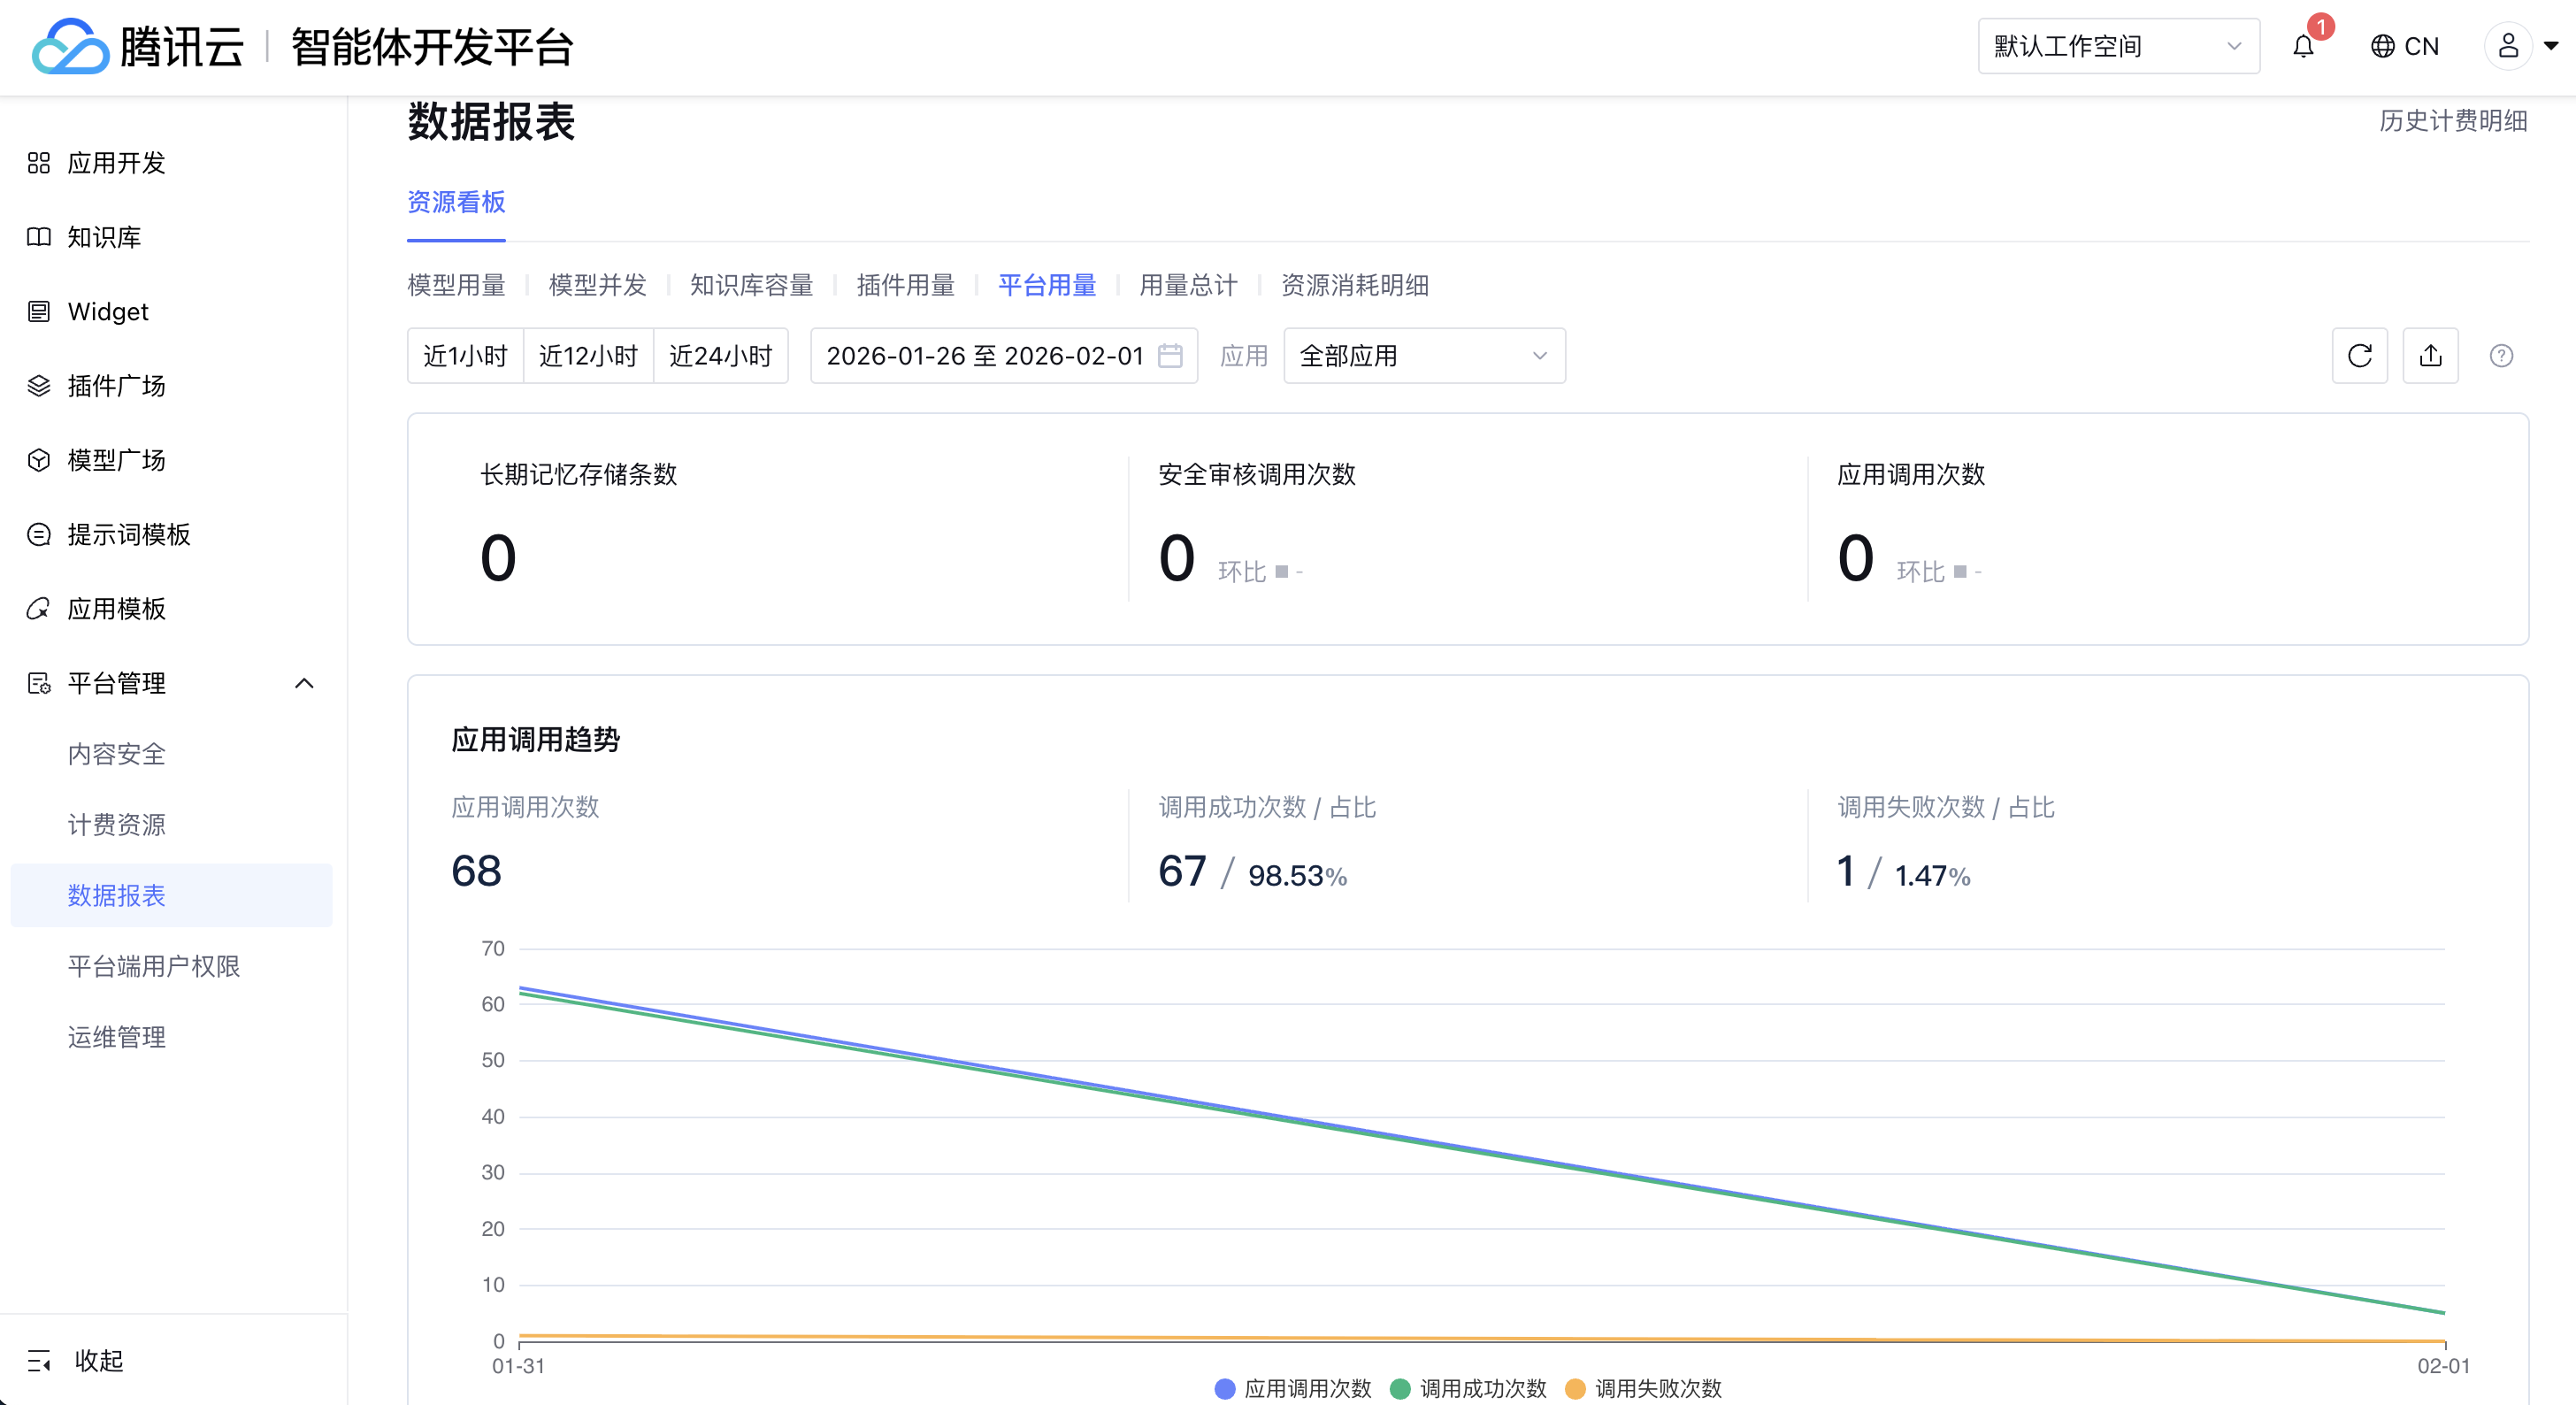Screen dimensions: 2576x1405
Task: Open the user avatar account menu
Action: 2509,46
